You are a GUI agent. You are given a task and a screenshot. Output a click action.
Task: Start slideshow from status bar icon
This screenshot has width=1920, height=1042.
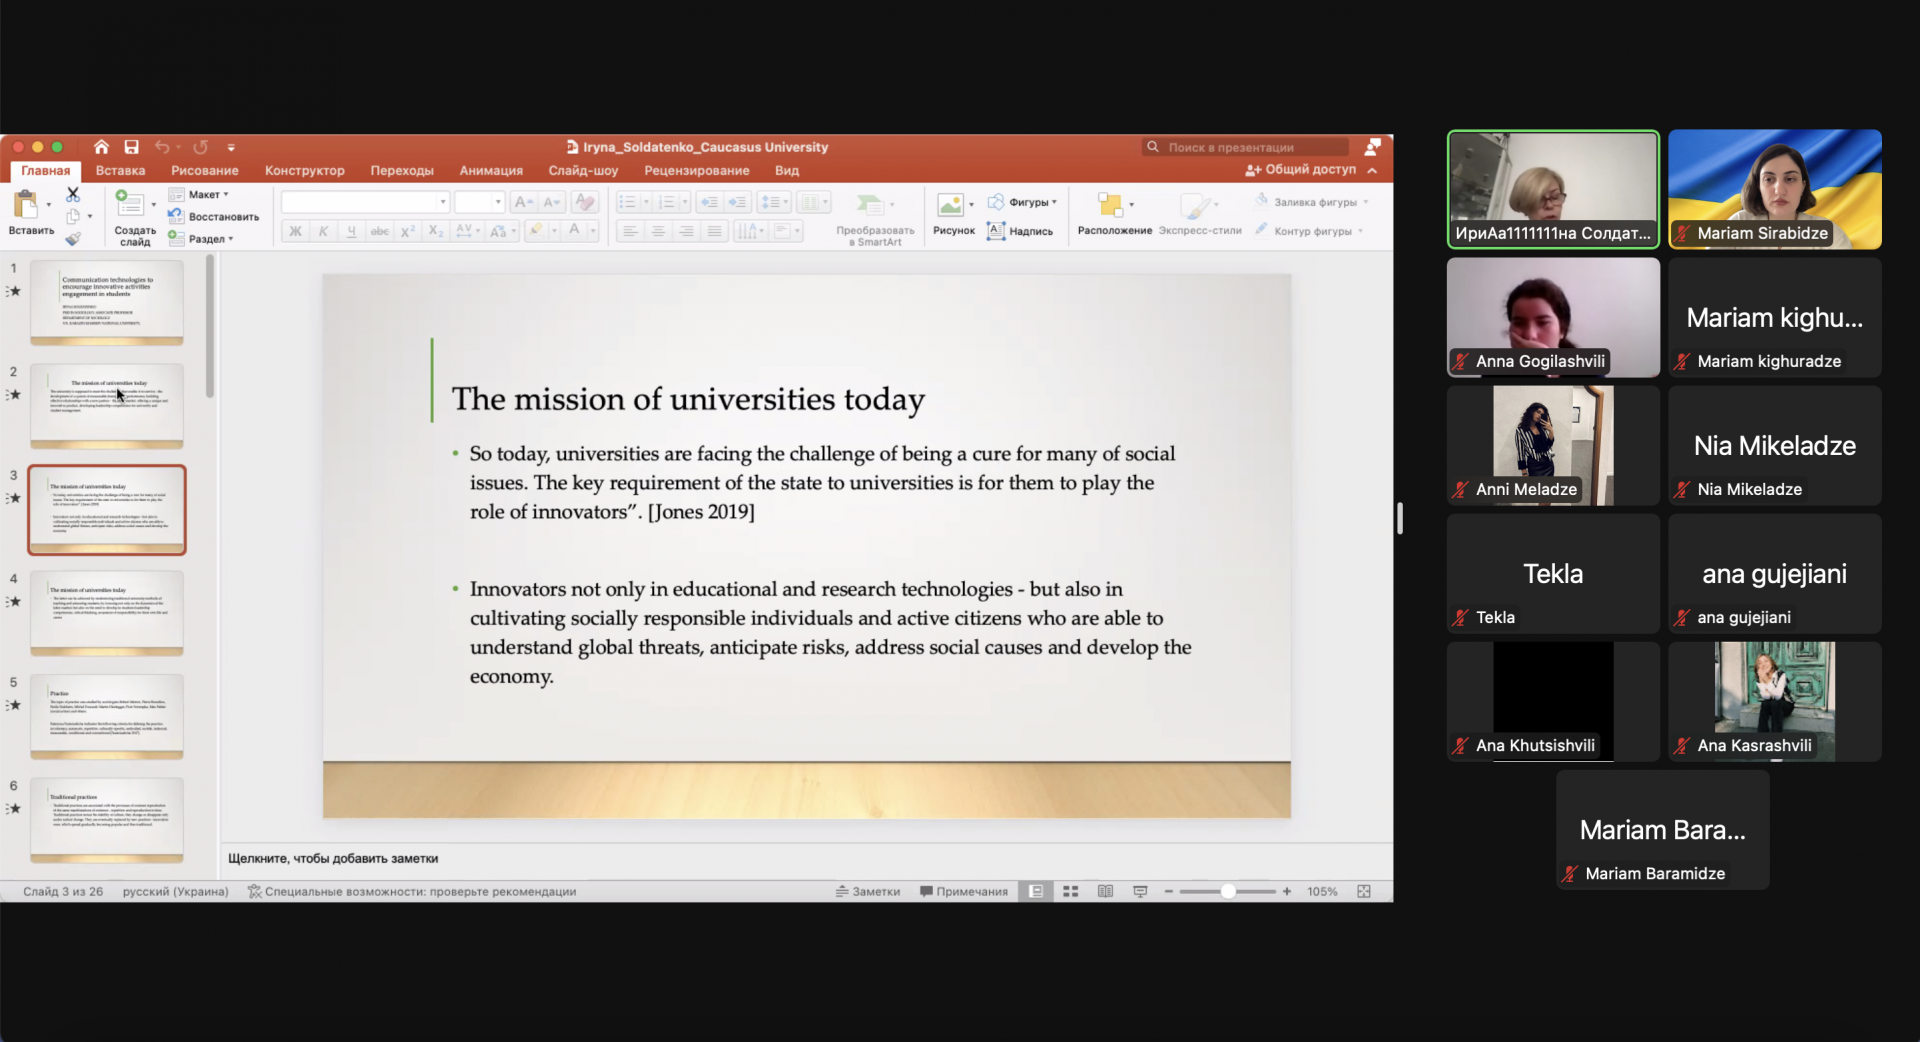click(1140, 891)
